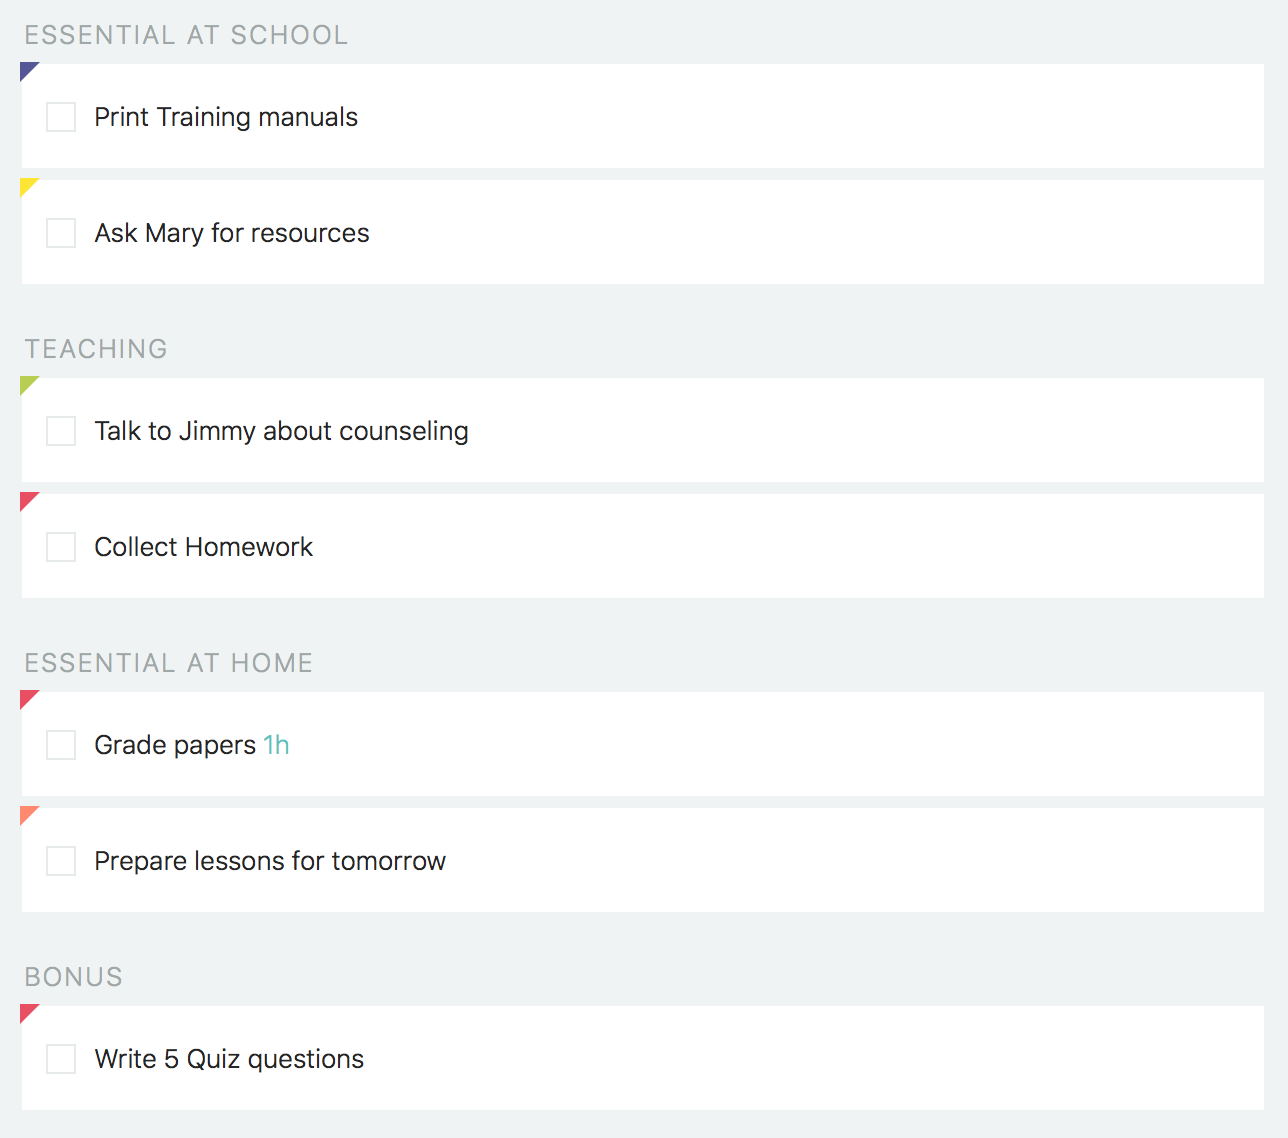Tick the Ask Mary for resources checkbox
Viewport: 1288px width, 1138px height.
61,233
